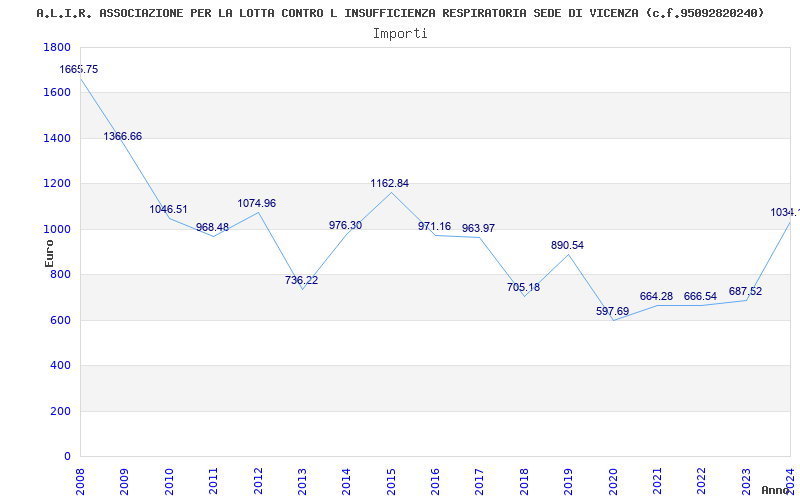Click the x-axis year label 2009
This screenshot has height=500, width=800.
(x=124, y=481)
